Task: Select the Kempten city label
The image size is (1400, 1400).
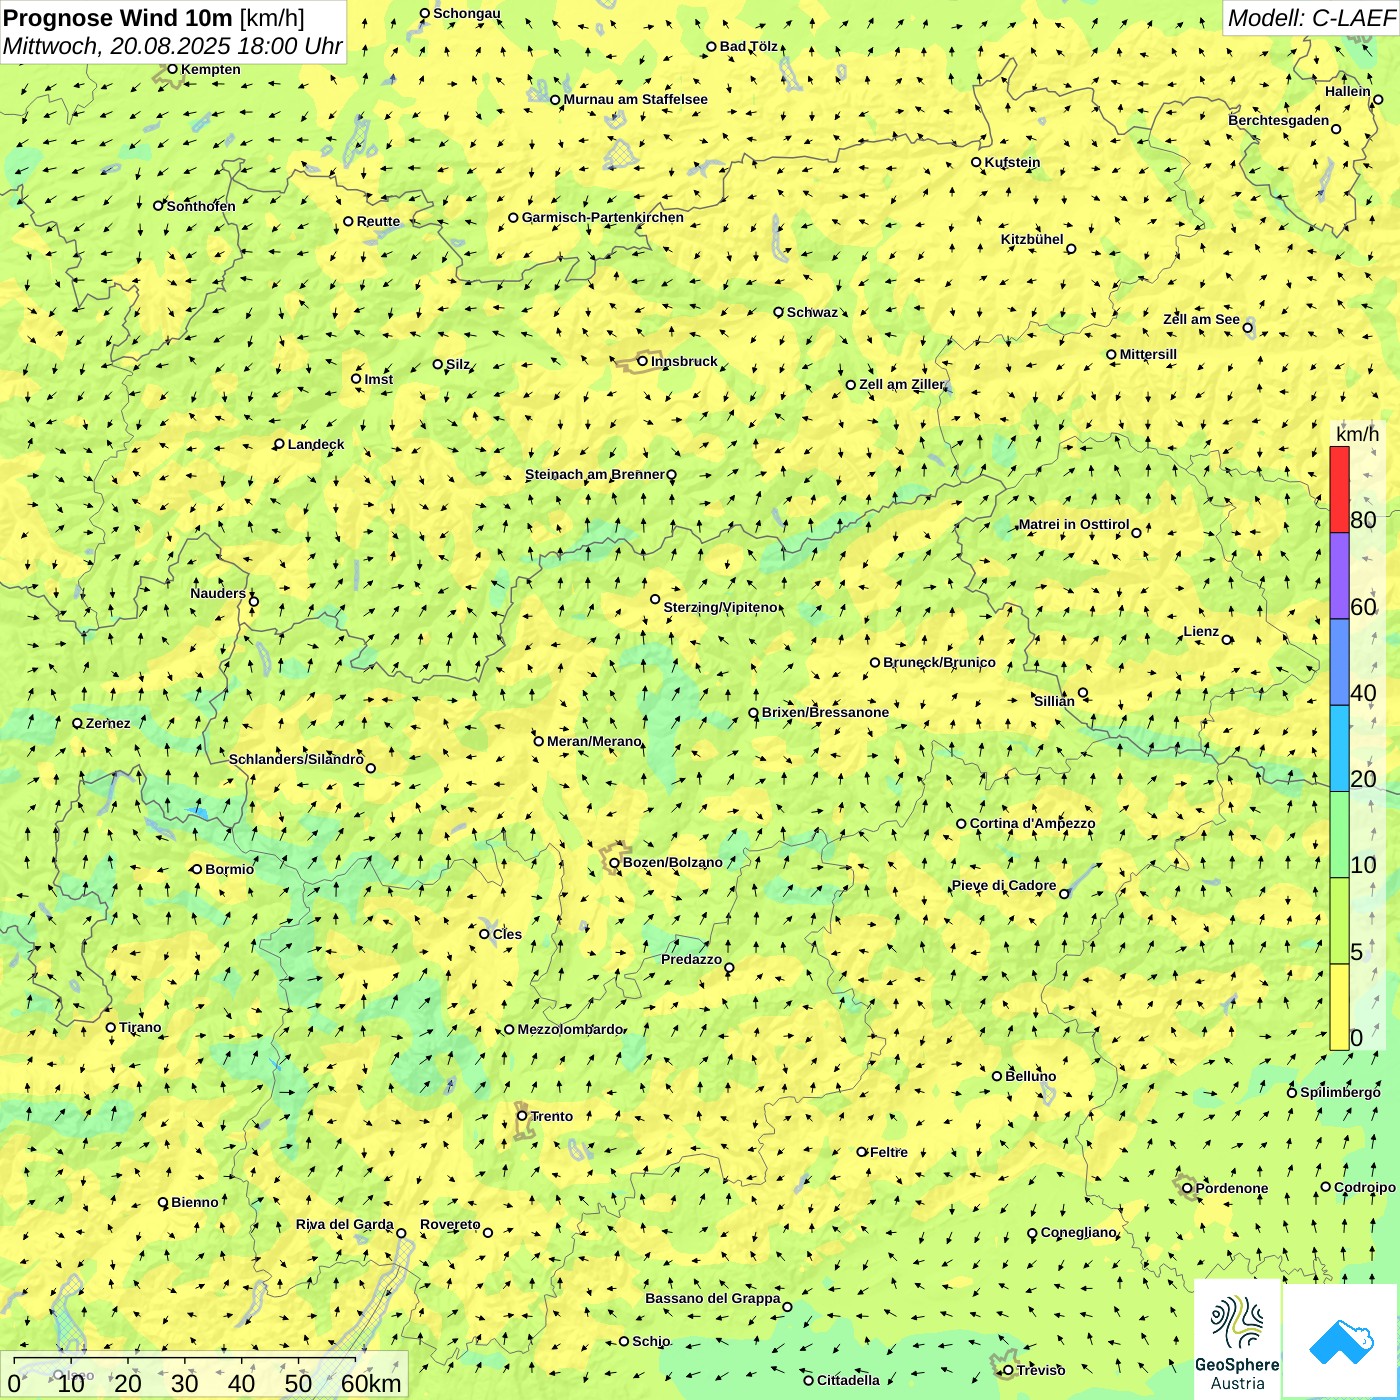Action: (211, 69)
